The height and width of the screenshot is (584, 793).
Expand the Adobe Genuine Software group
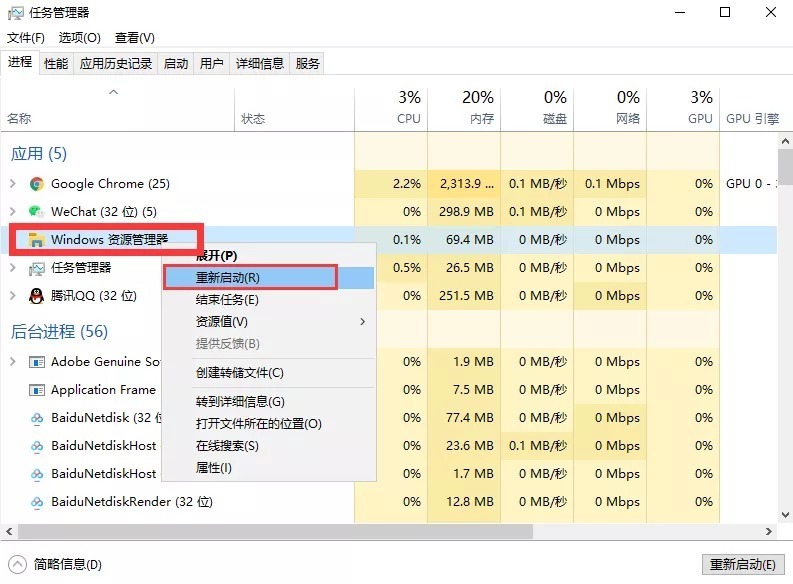coord(13,362)
